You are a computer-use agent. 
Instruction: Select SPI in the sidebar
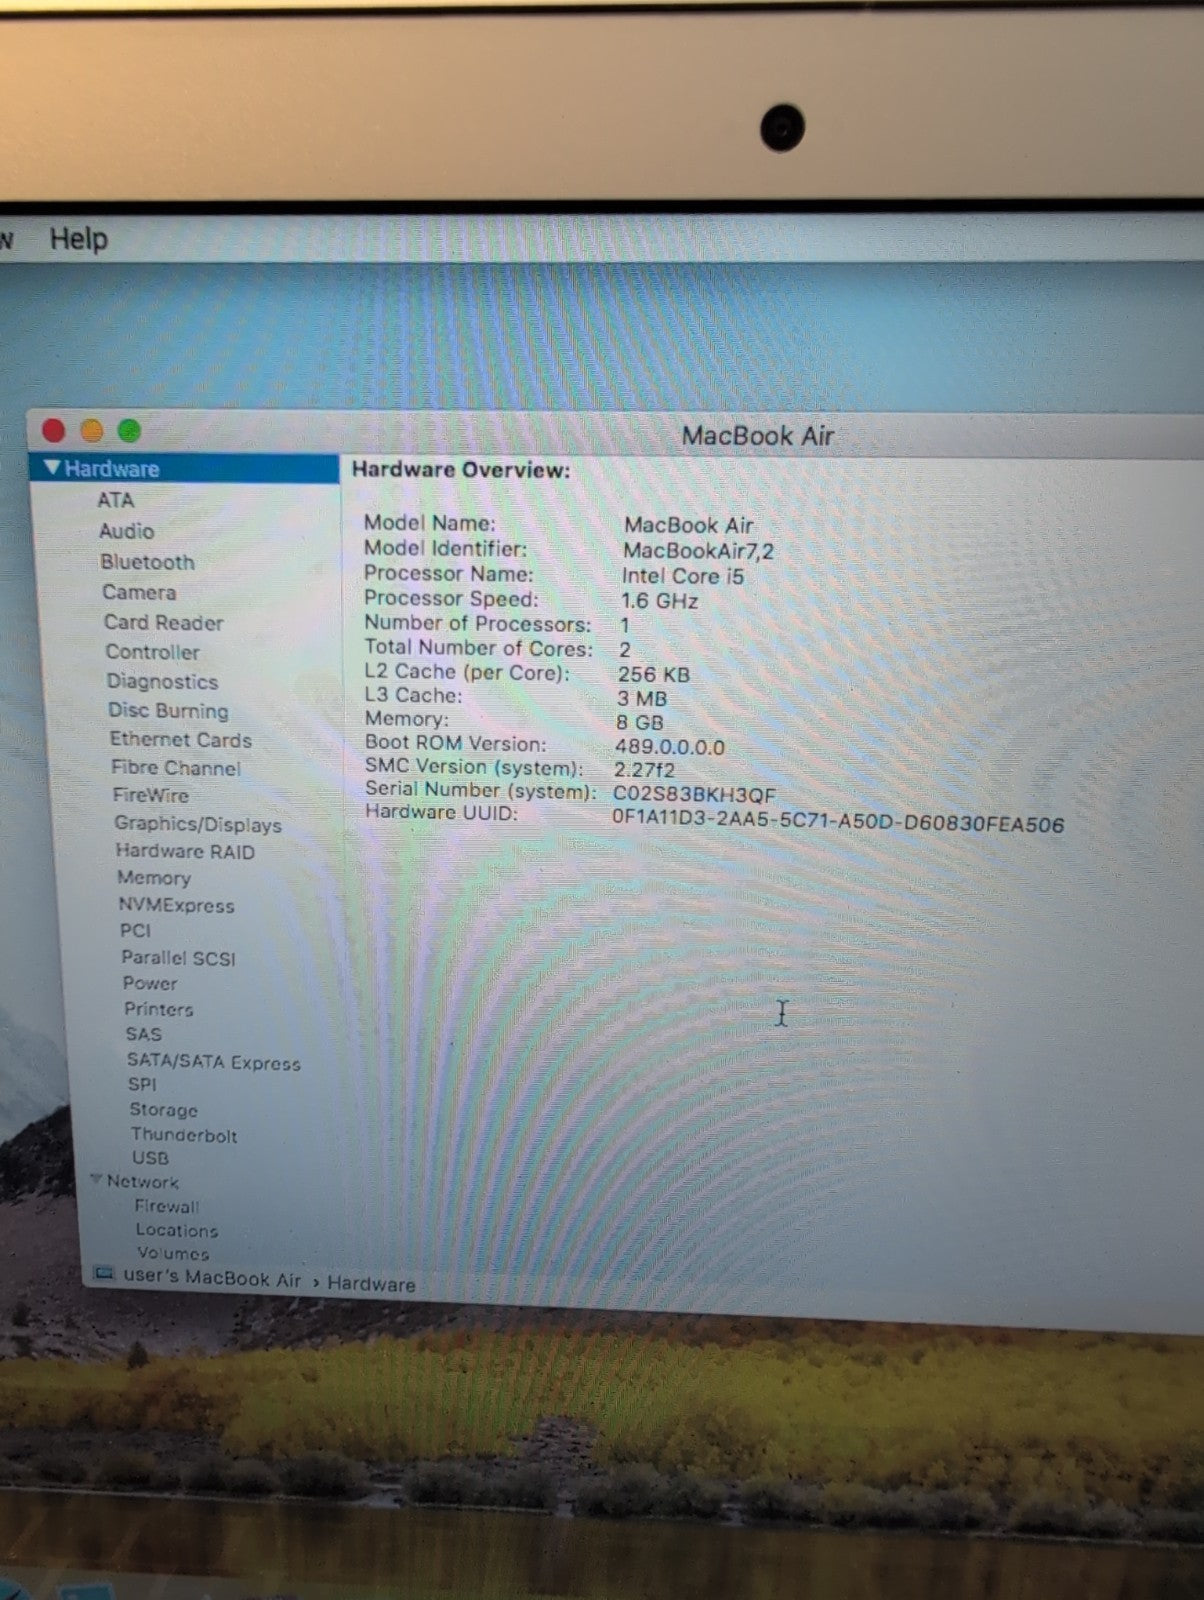(142, 1085)
